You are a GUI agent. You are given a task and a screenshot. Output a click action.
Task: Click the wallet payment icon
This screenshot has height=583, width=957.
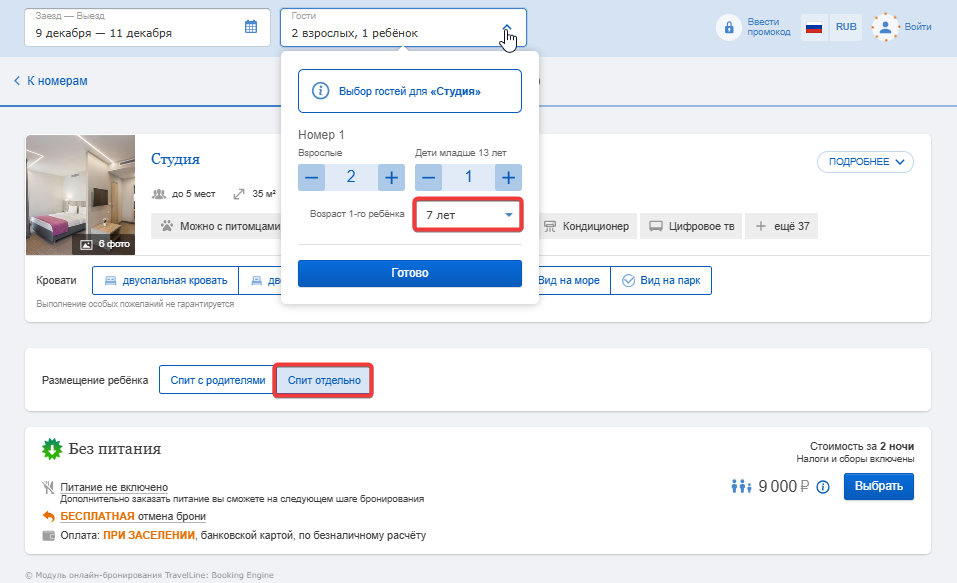click(x=48, y=535)
